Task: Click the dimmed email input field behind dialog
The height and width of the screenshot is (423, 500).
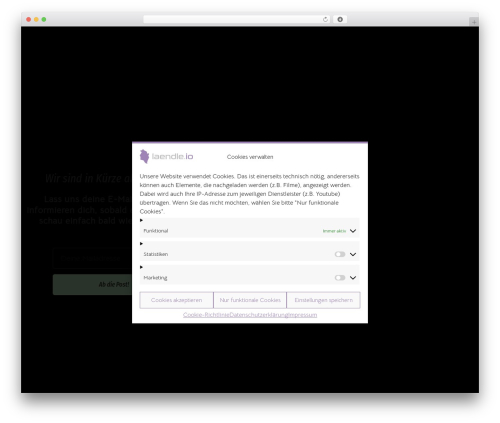Action: (92, 258)
